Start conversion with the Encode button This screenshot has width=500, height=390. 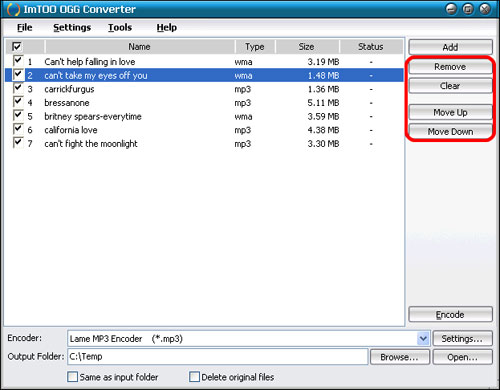click(450, 314)
